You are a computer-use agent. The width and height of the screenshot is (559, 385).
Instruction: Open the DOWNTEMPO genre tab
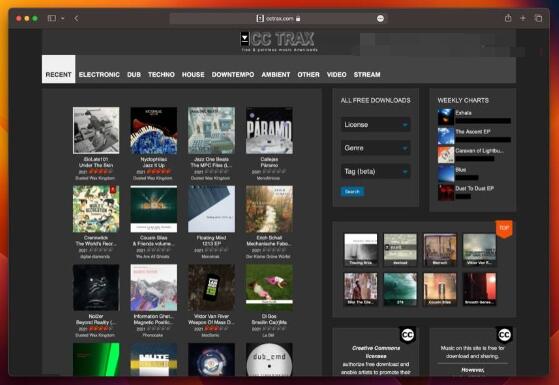click(233, 75)
